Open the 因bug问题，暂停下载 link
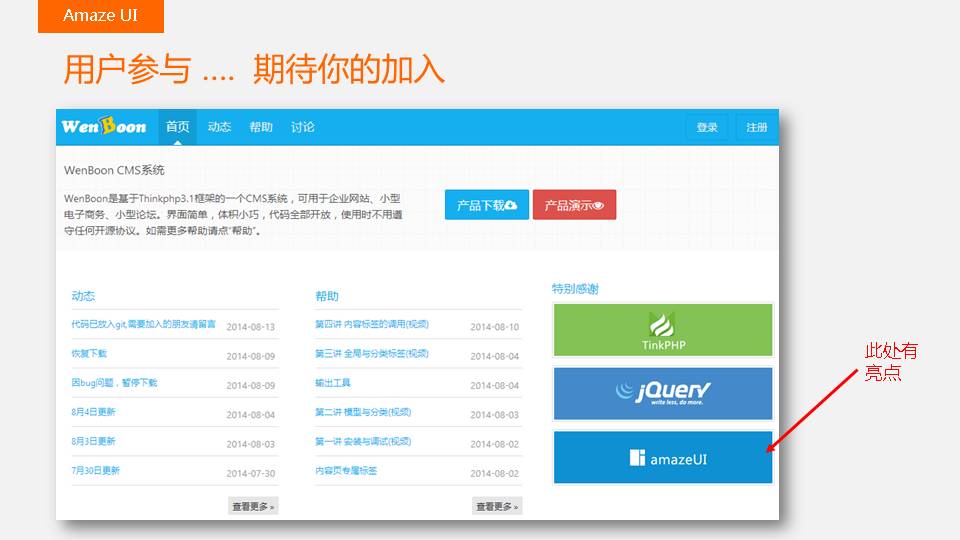 click(x=114, y=383)
